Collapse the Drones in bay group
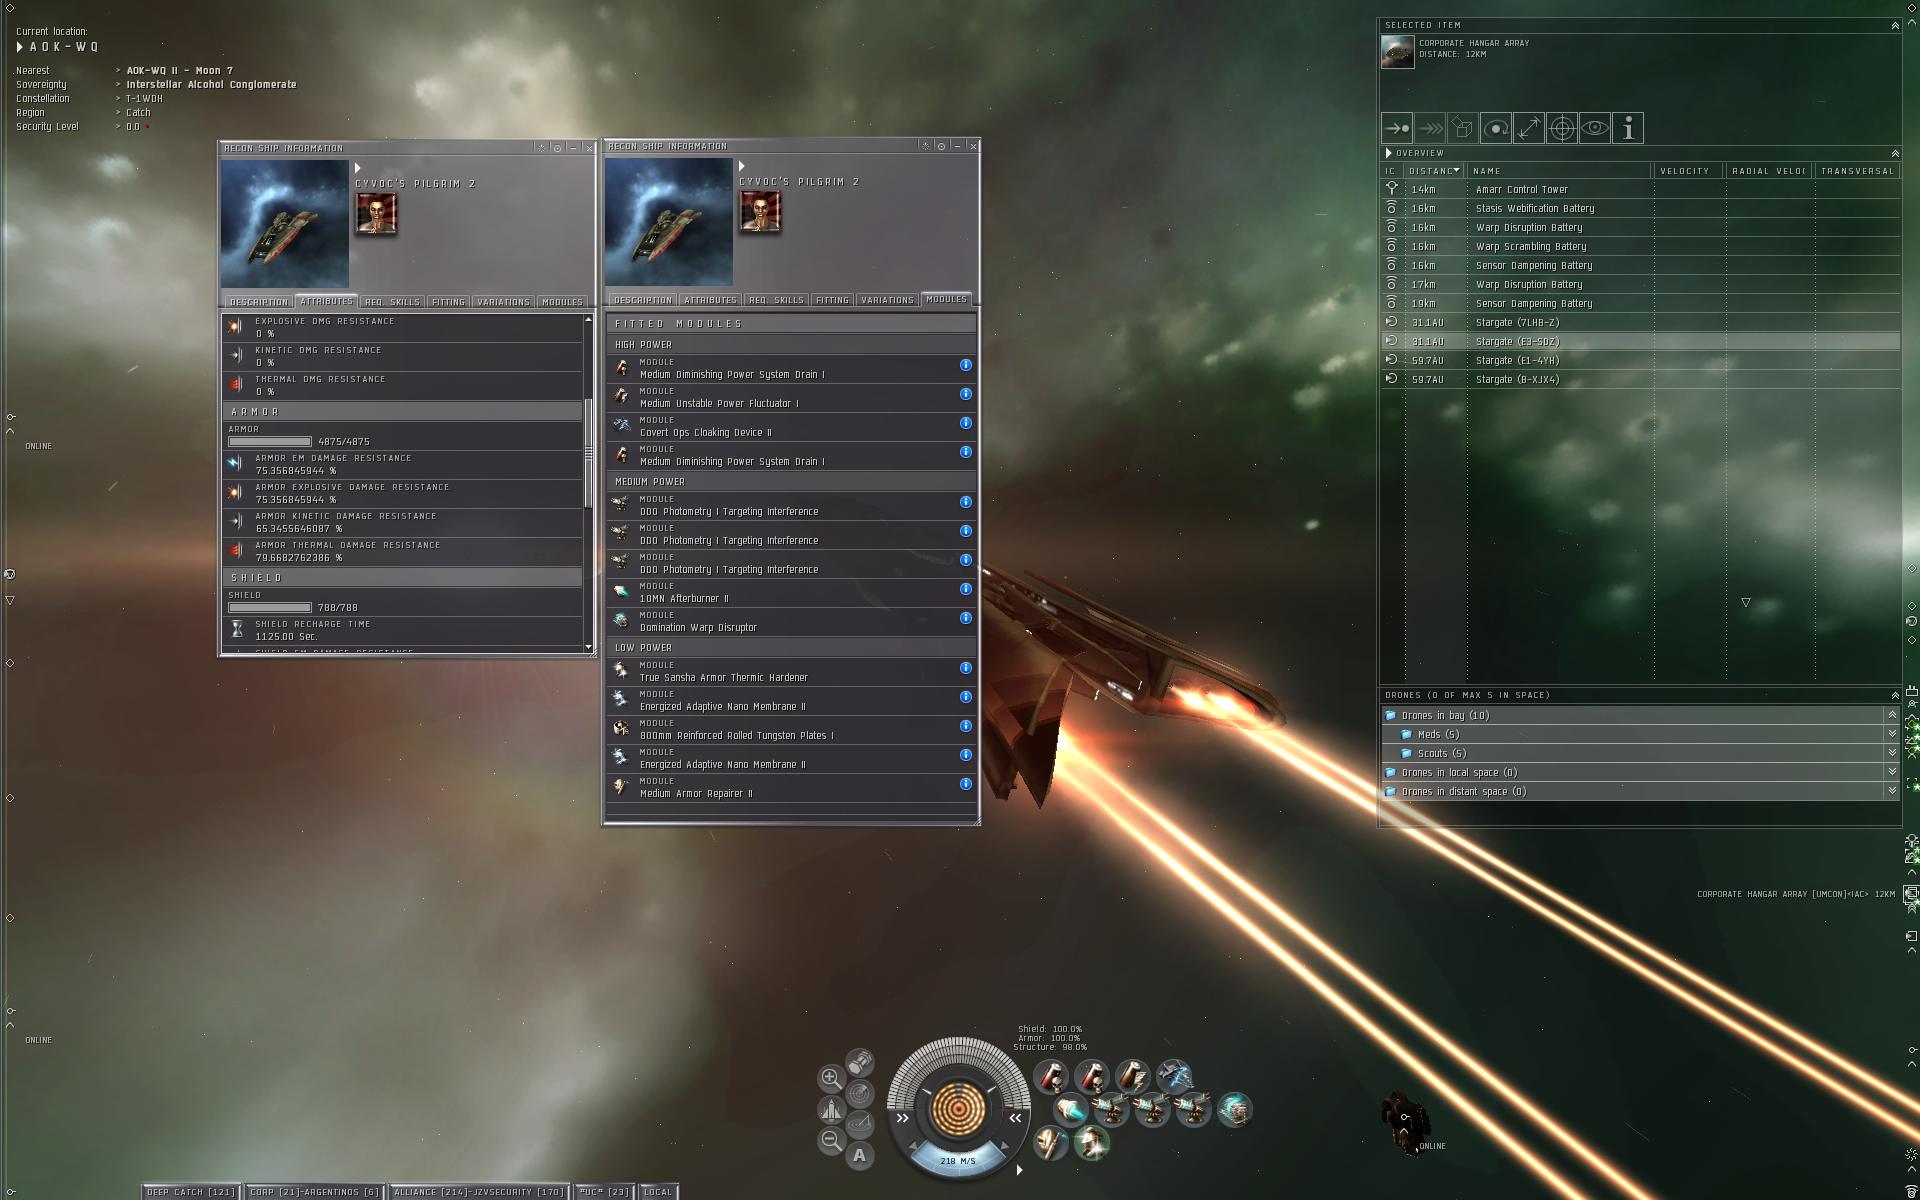This screenshot has height=1200, width=1920. (1892, 715)
